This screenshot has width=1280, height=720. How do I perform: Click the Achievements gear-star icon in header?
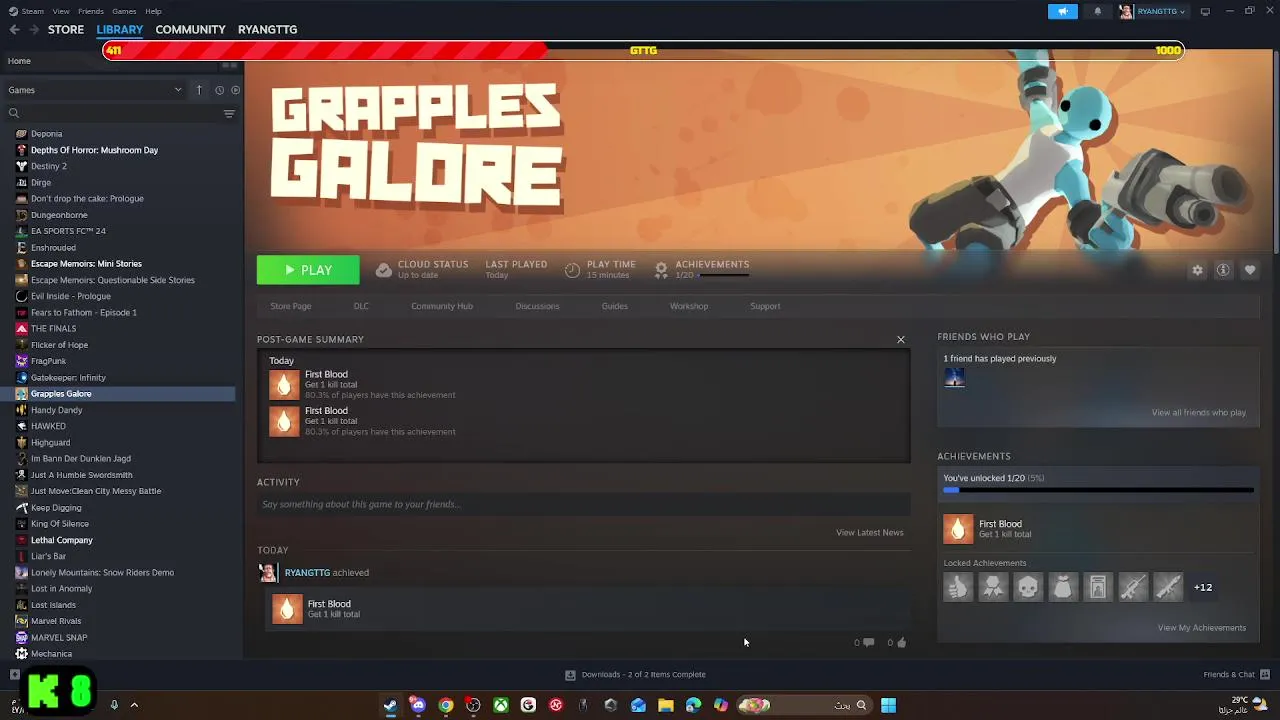coord(661,270)
